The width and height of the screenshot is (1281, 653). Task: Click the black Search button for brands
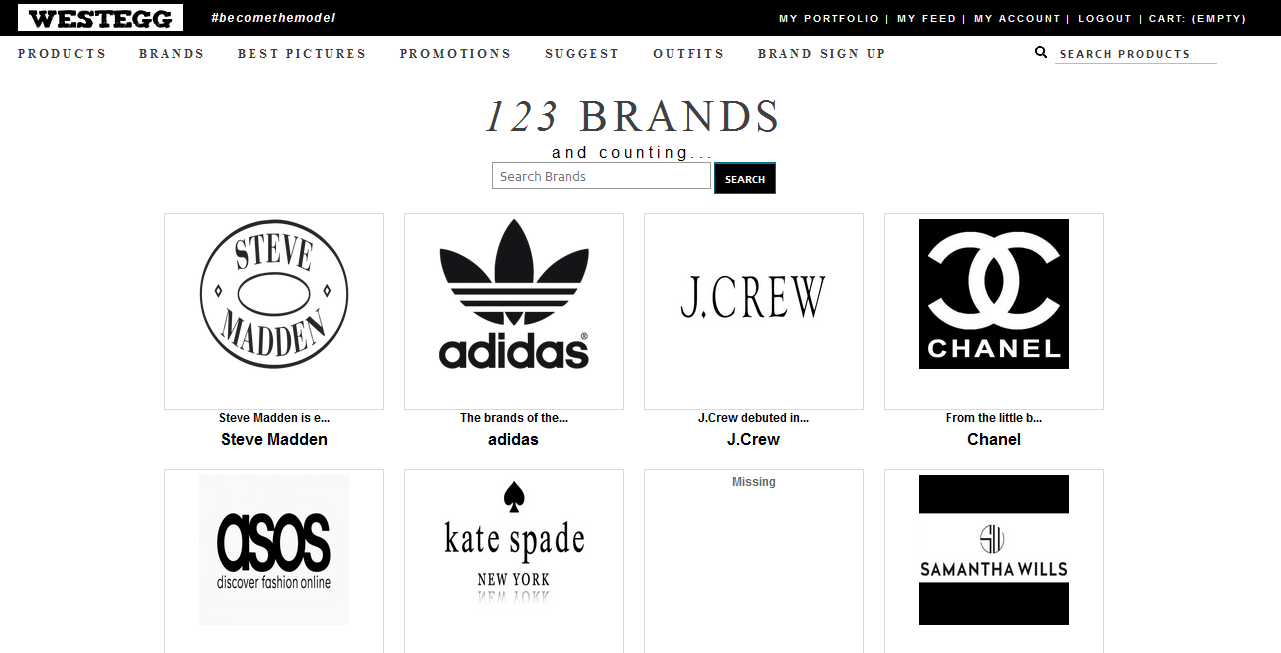click(745, 178)
